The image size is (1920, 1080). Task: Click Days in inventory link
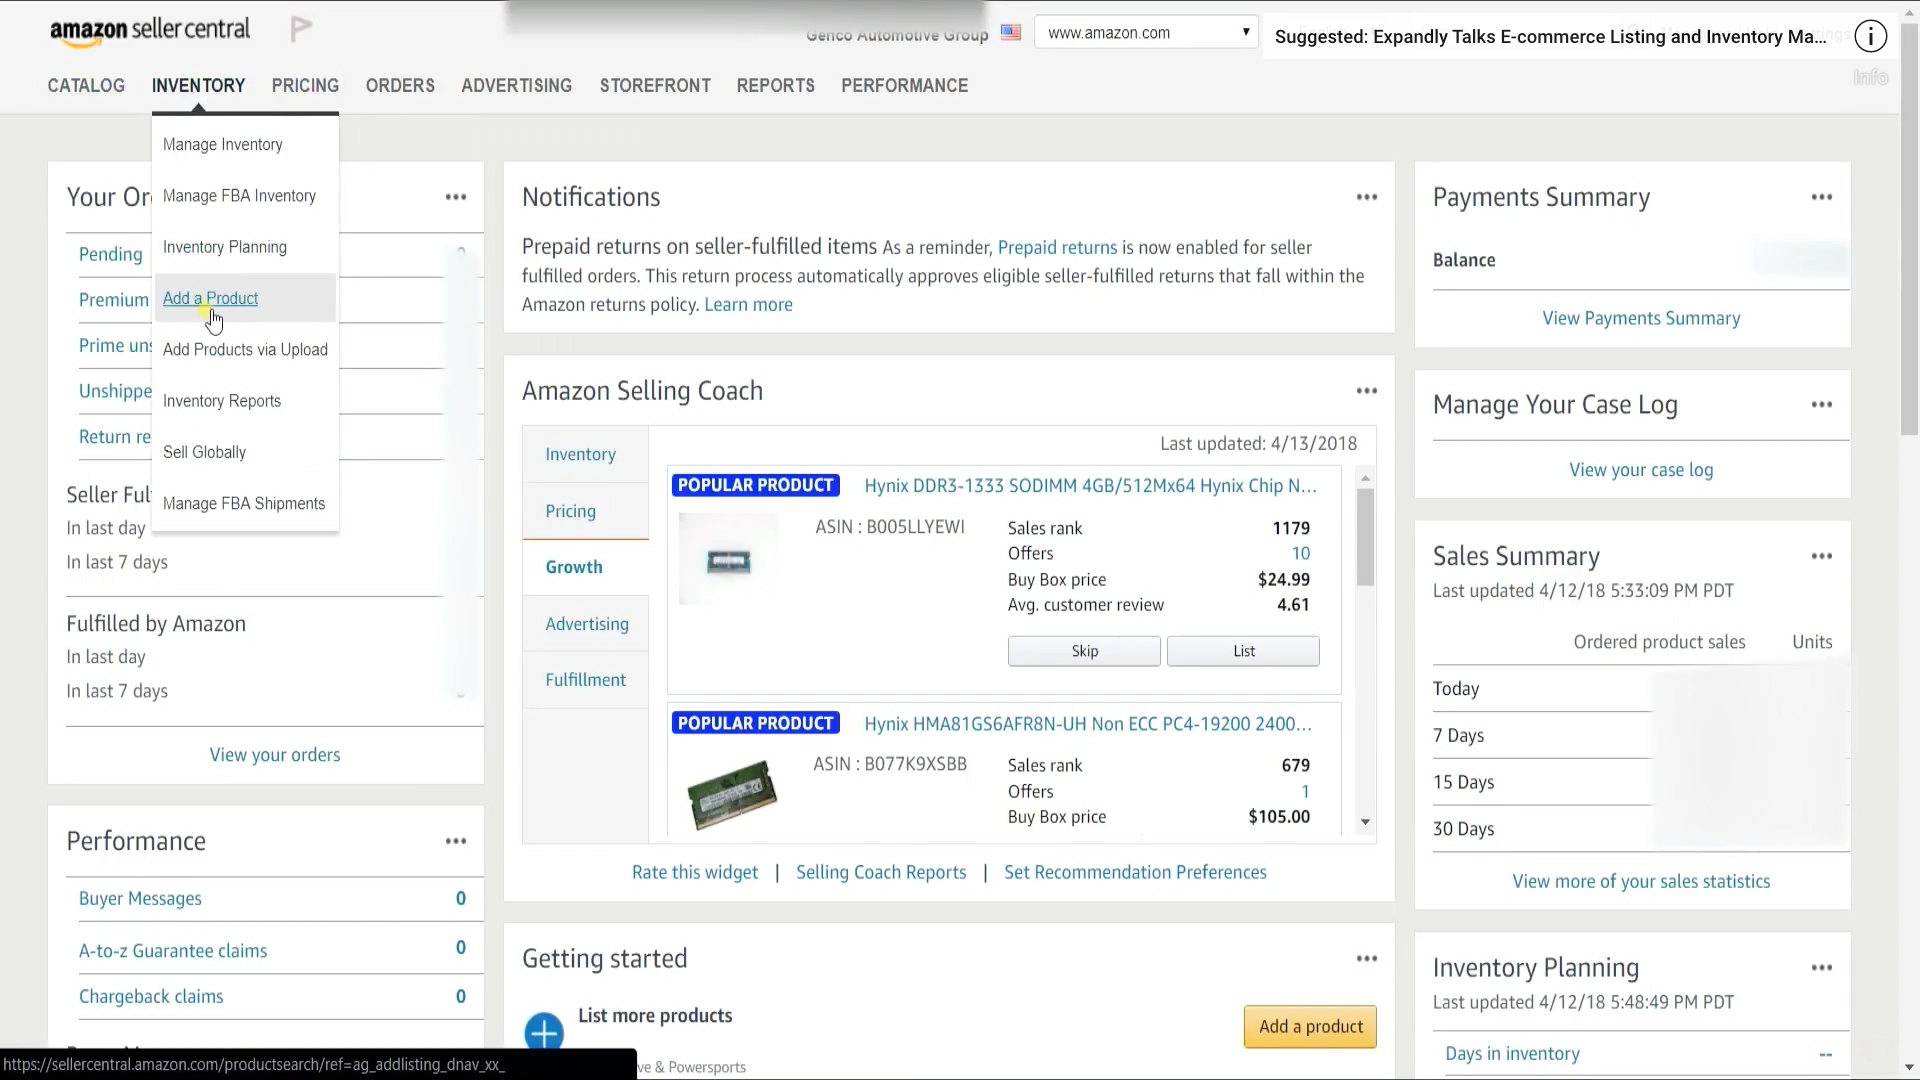point(1512,1054)
